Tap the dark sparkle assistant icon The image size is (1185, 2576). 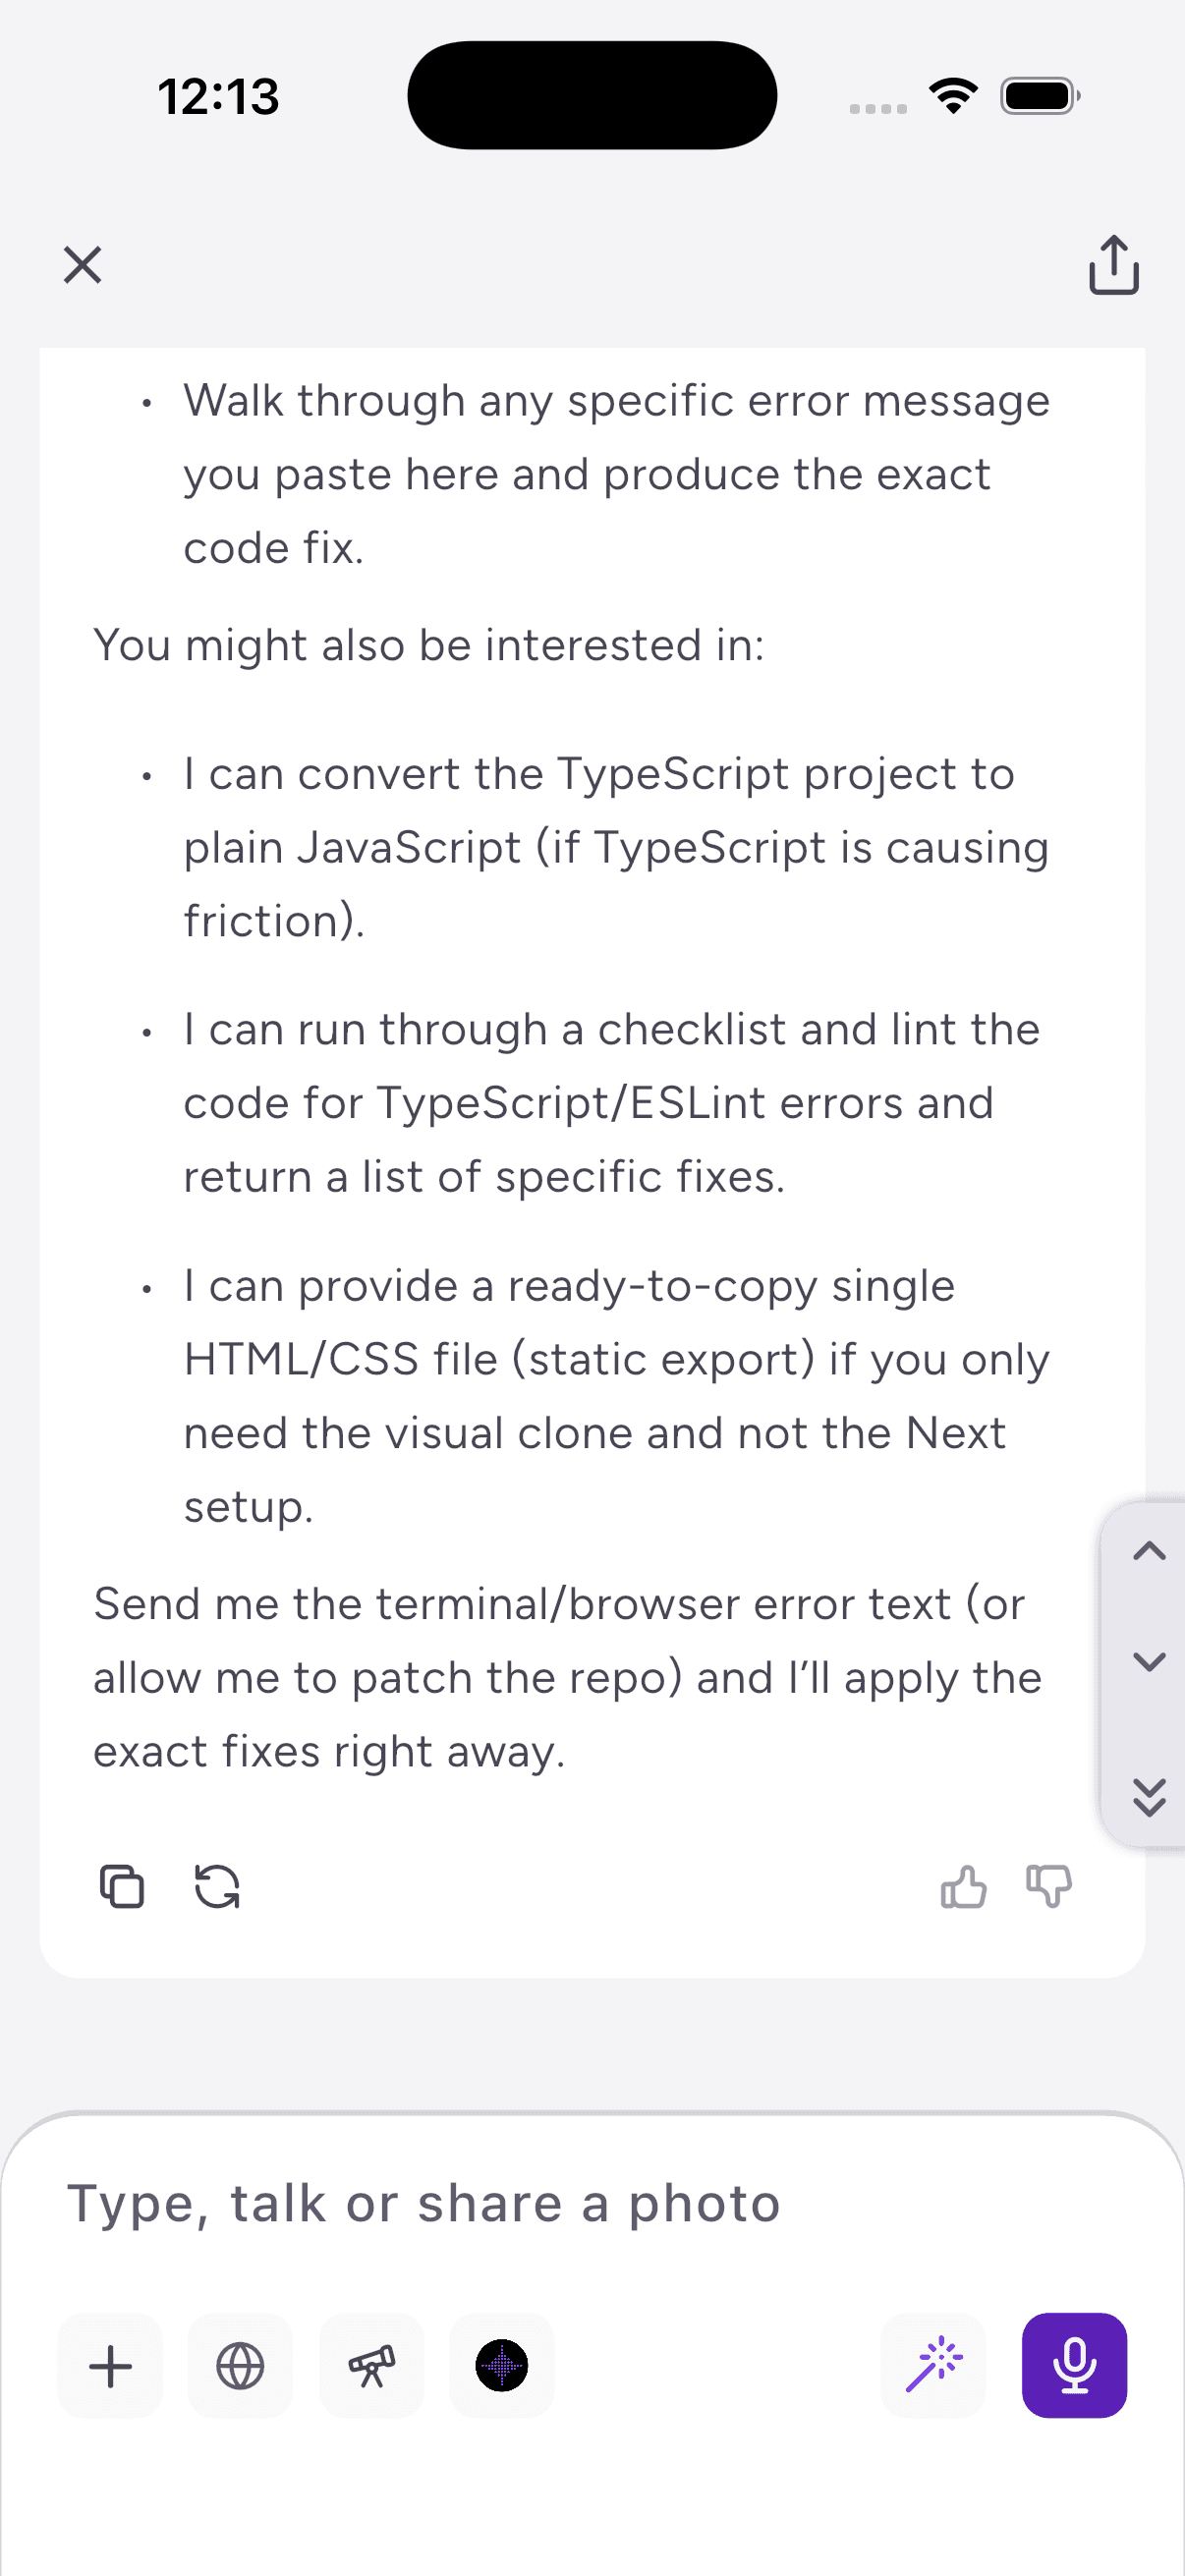(501, 2365)
